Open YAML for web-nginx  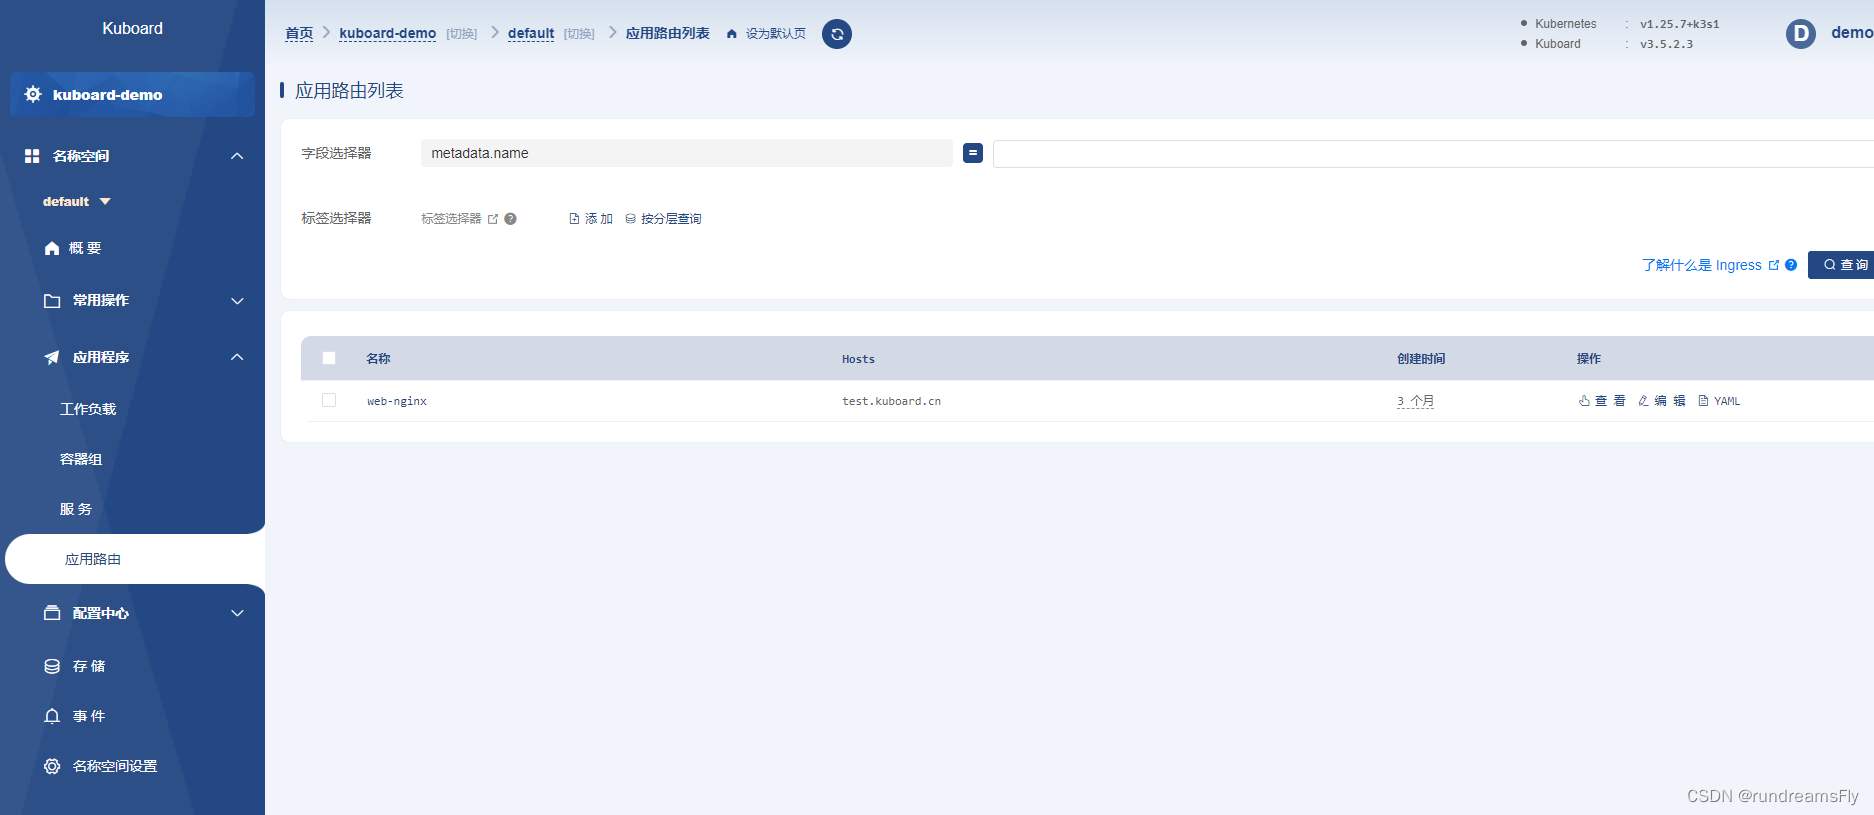click(x=1719, y=401)
